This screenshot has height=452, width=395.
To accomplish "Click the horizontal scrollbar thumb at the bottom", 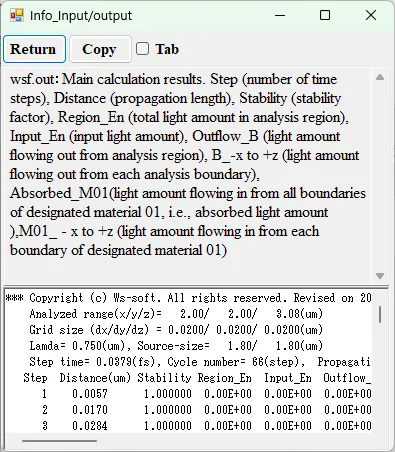I will pos(60,441).
